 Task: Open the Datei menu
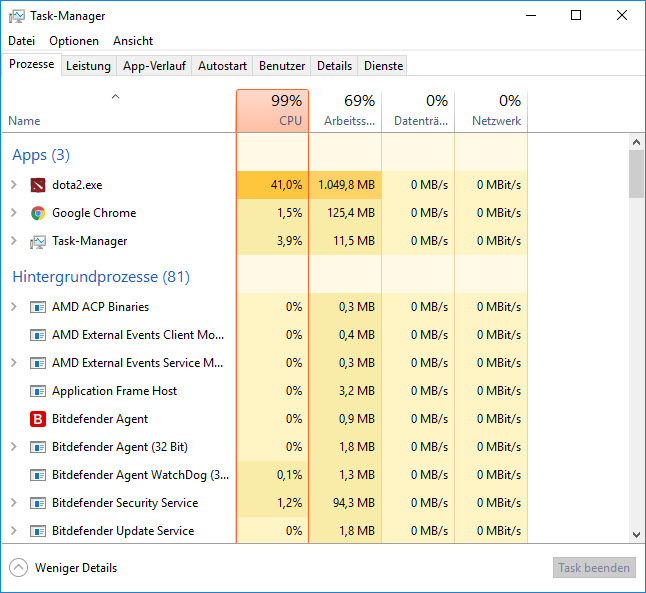pyautogui.click(x=21, y=41)
